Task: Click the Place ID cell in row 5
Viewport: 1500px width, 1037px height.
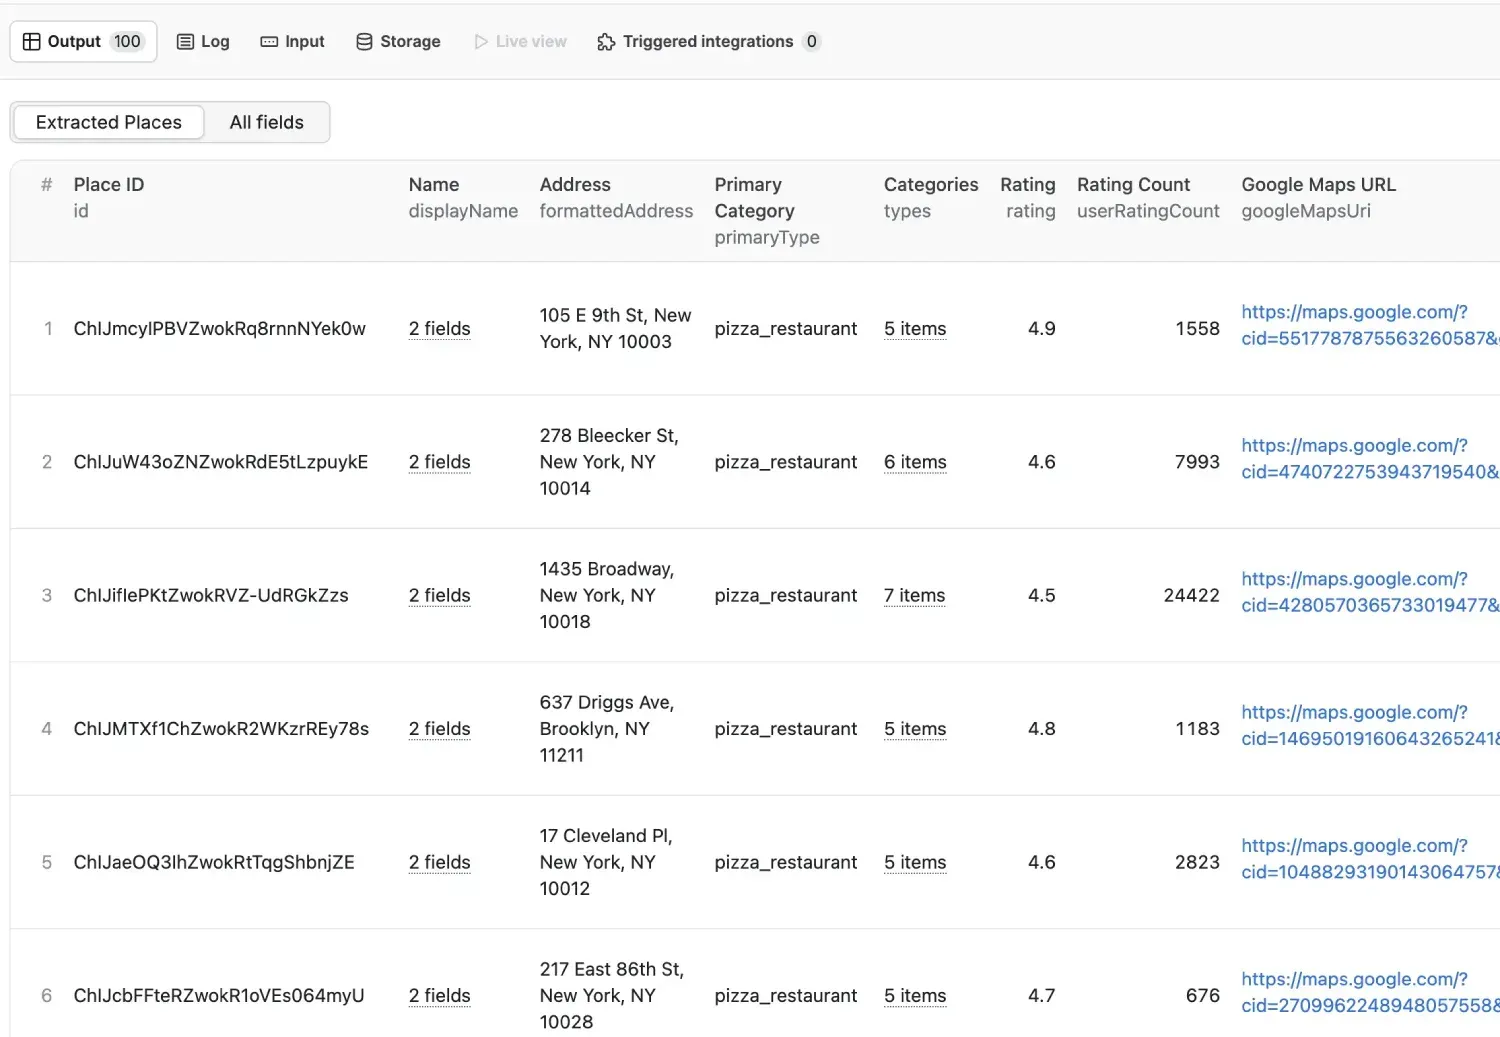Action: (x=214, y=862)
